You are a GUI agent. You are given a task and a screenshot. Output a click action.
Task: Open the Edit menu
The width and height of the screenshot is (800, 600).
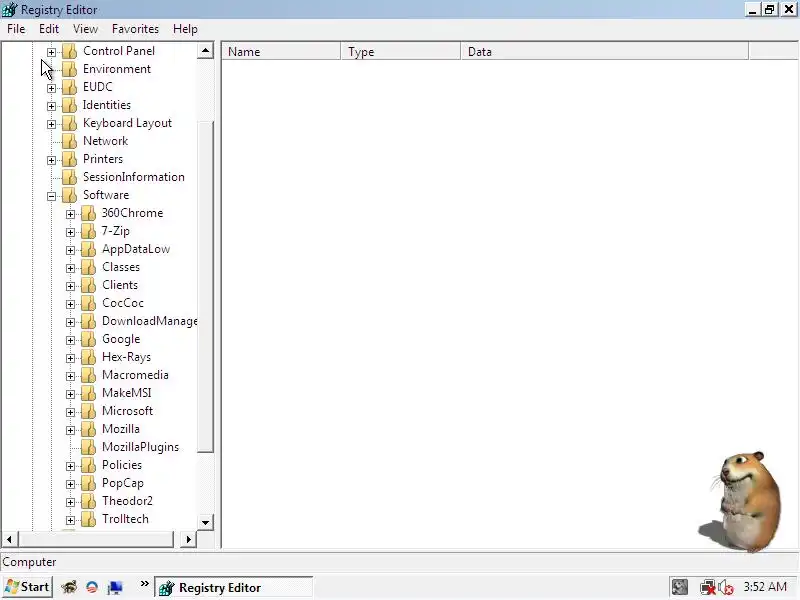coord(48,29)
